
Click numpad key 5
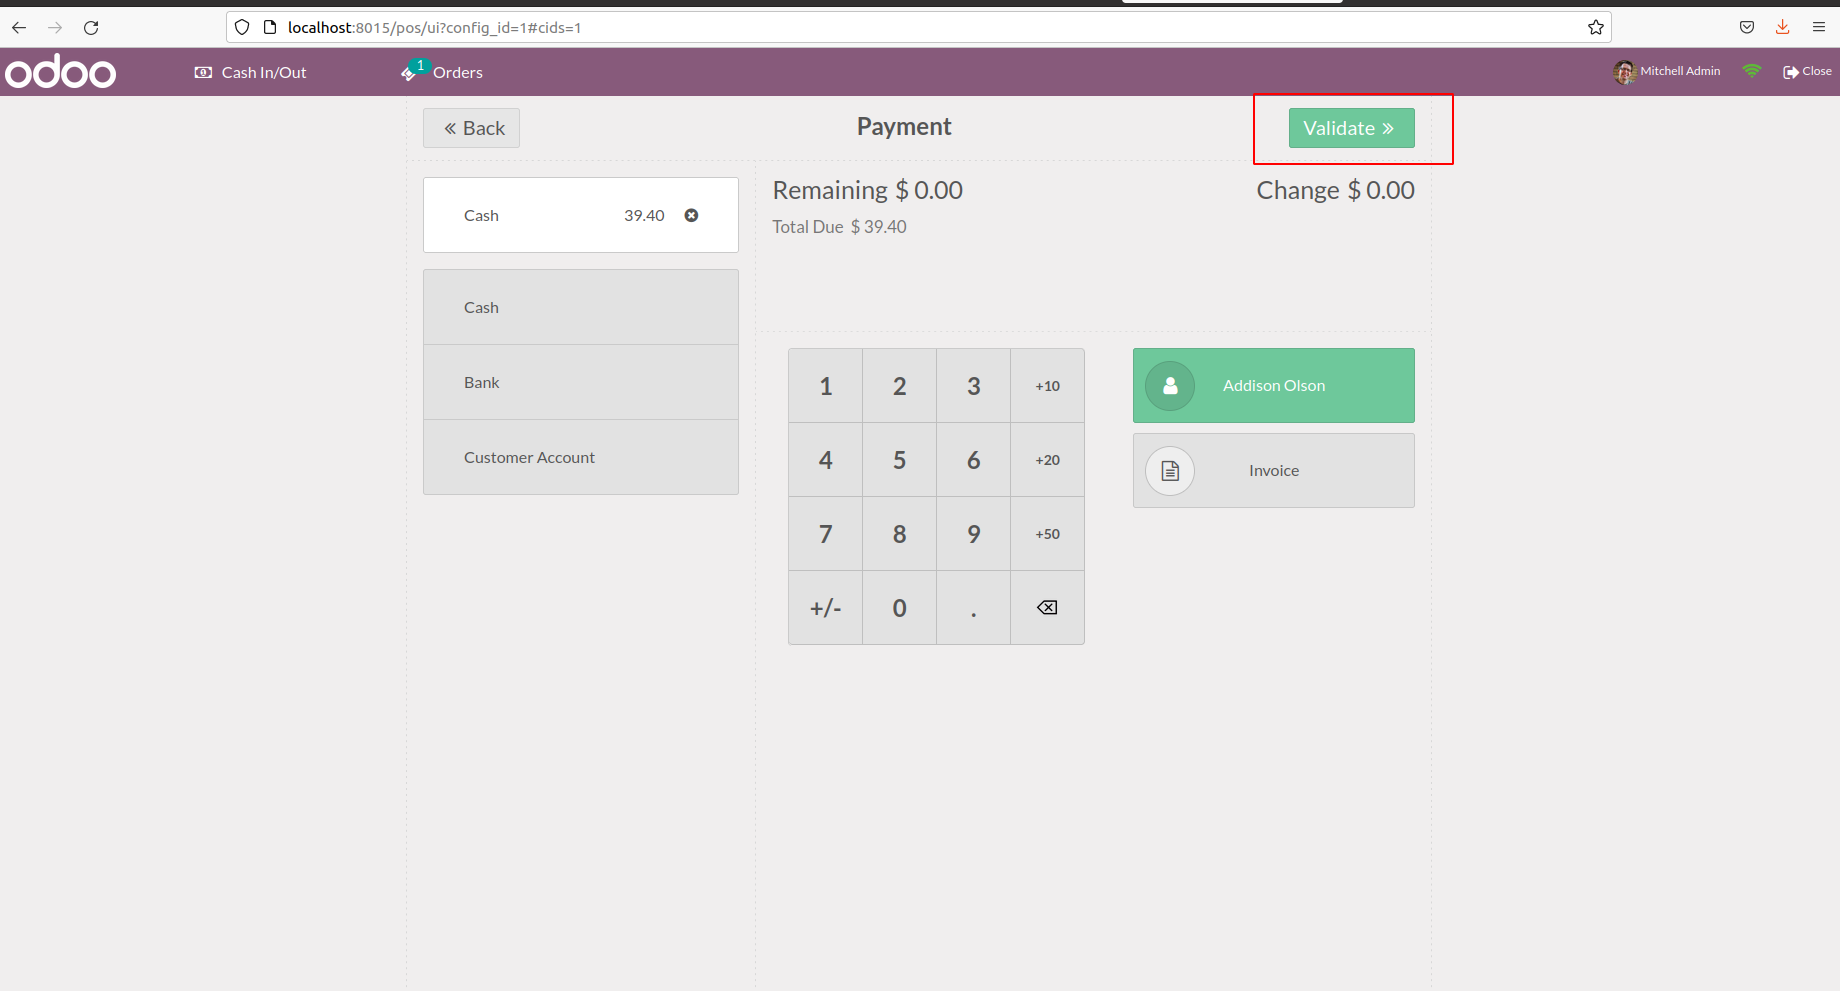[x=899, y=460]
